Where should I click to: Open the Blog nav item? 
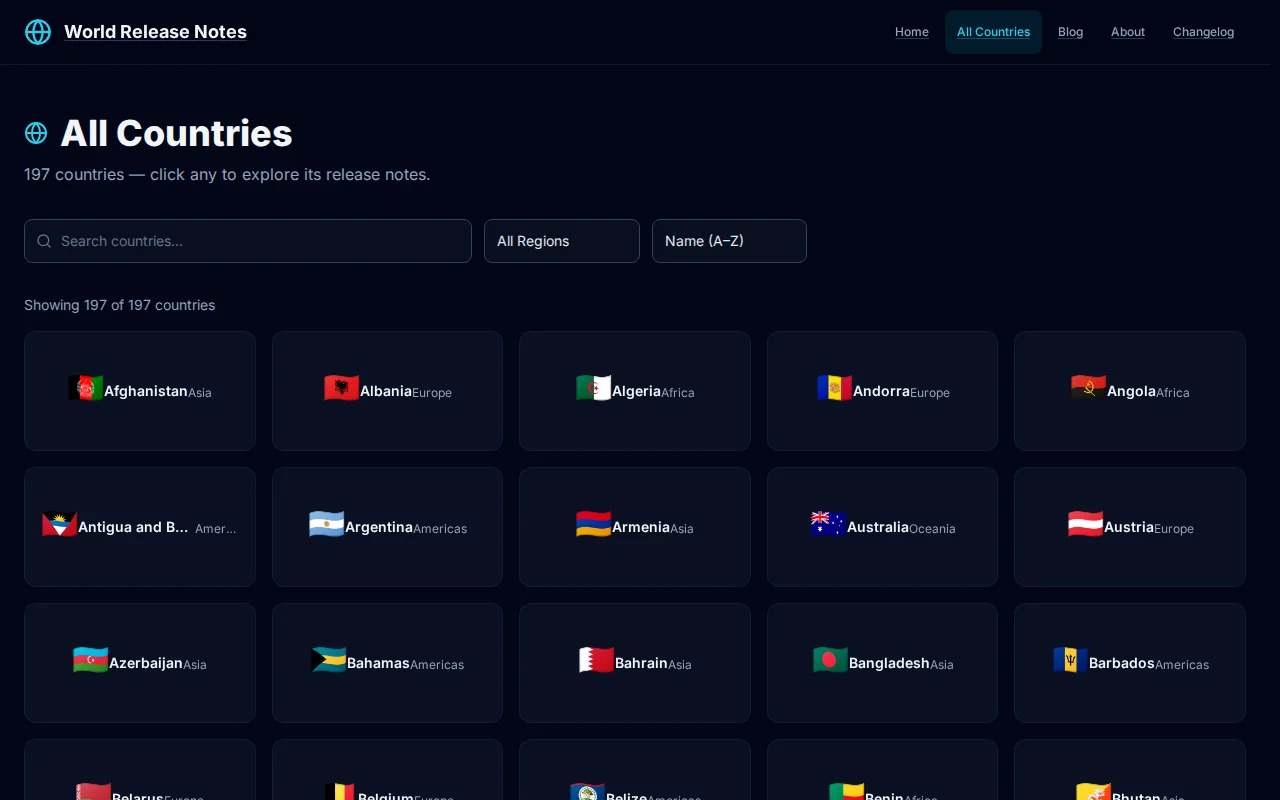pyautogui.click(x=1071, y=32)
